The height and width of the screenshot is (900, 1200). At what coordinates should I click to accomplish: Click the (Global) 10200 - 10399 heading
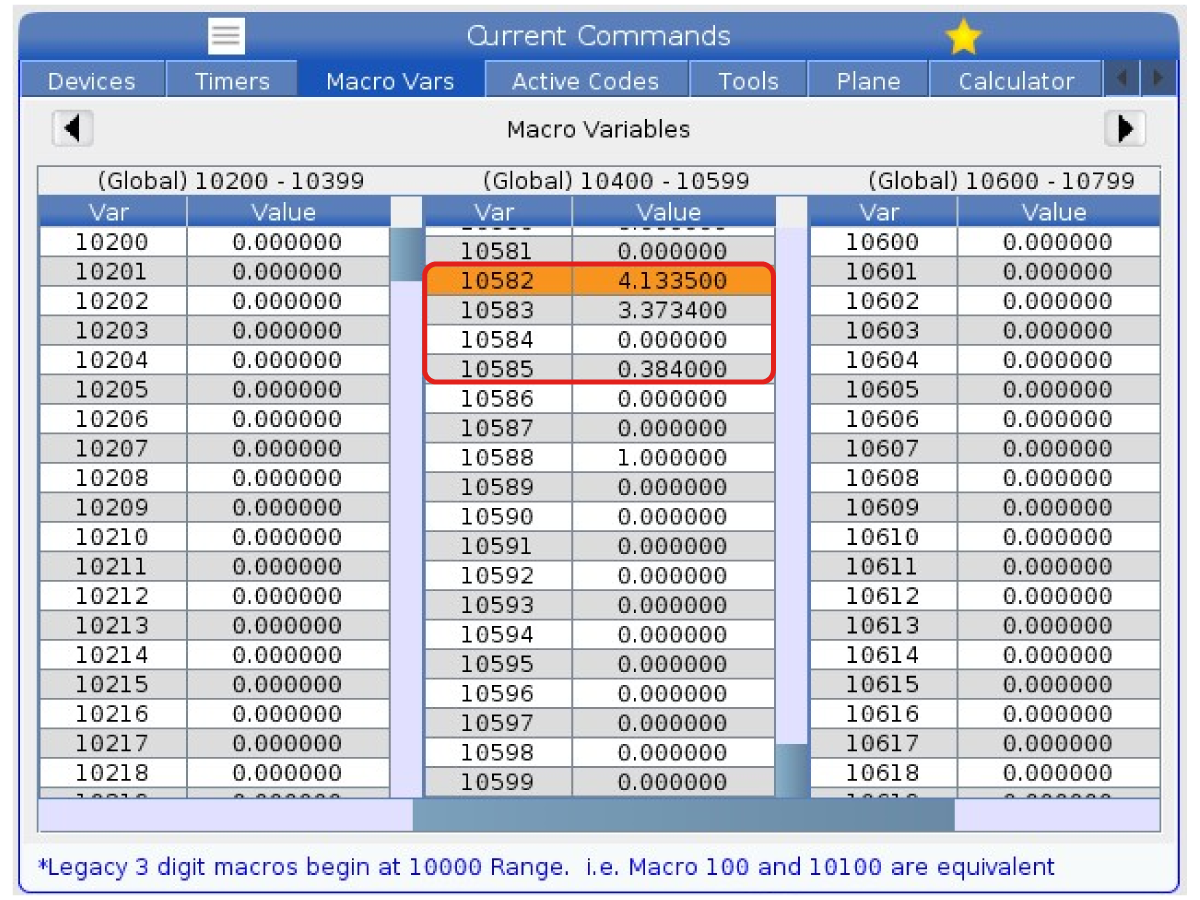[231, 181]
